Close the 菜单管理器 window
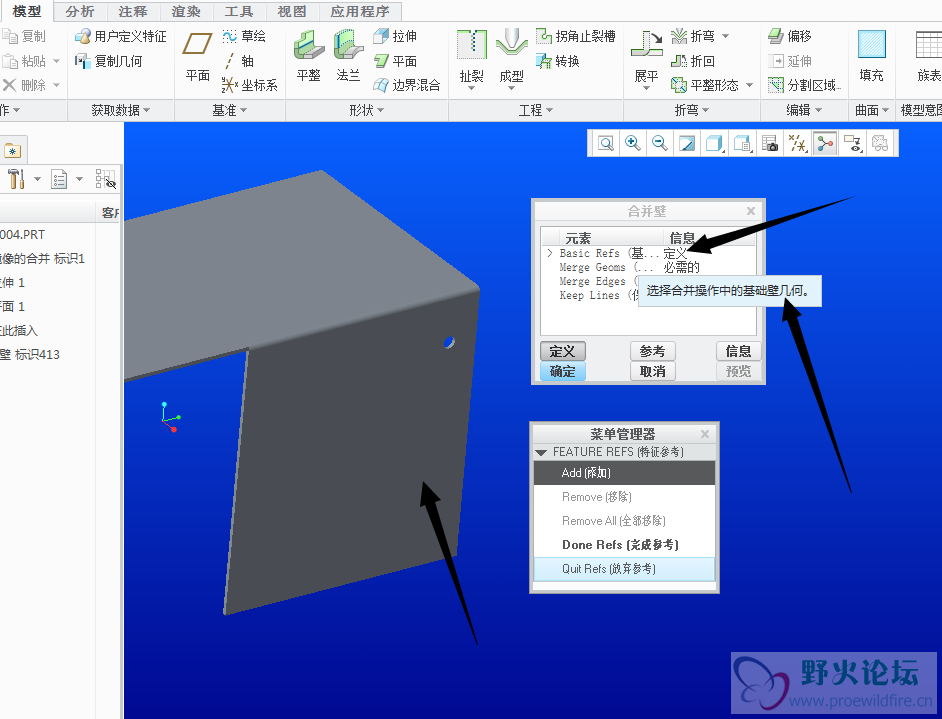 pos(705,434)
